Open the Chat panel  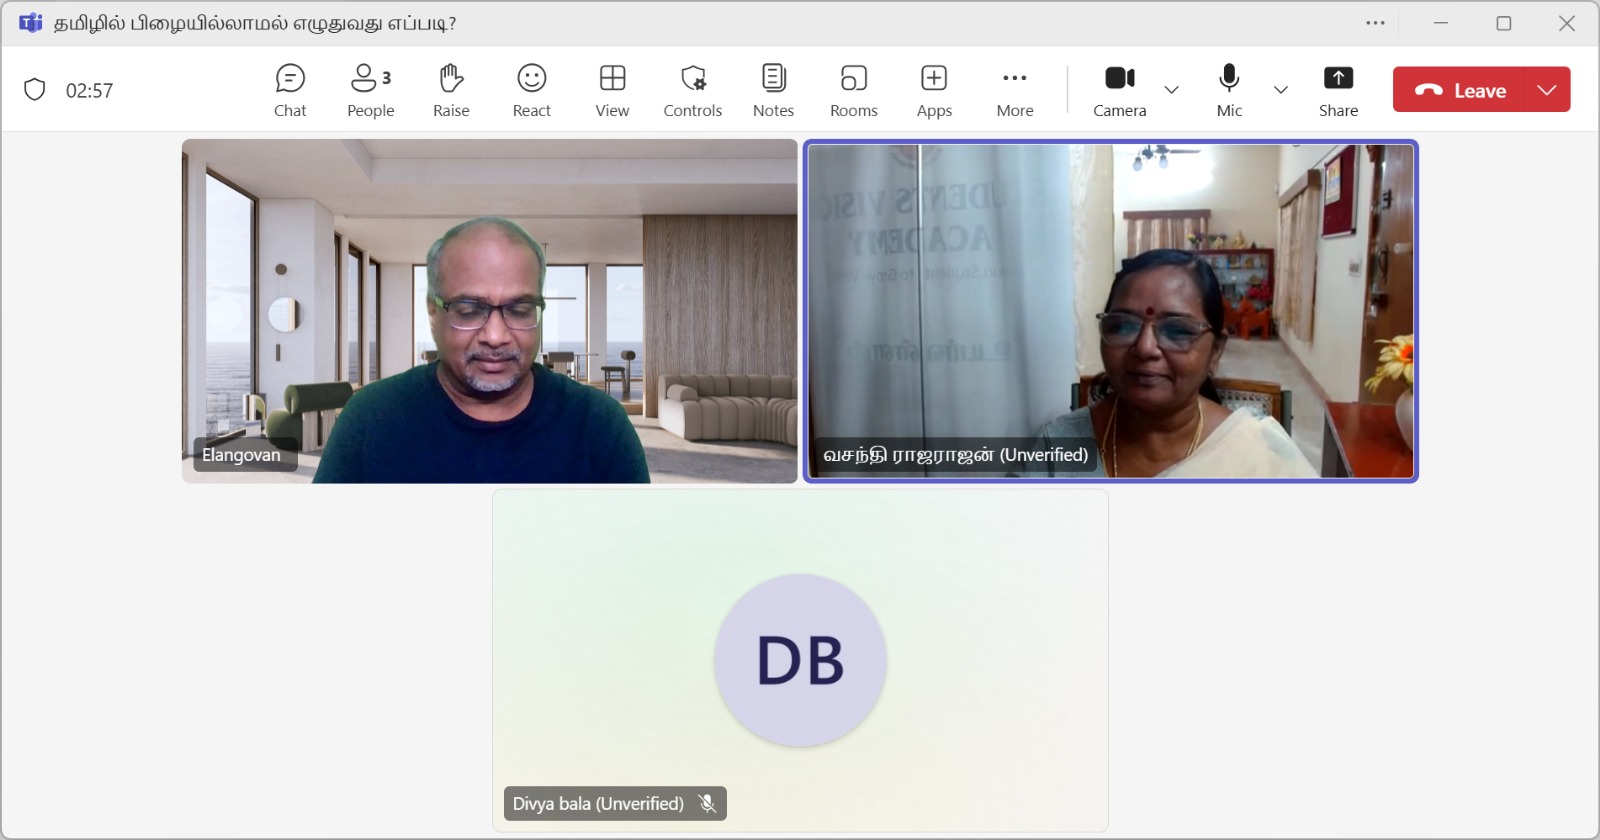click(x=290, y=90)
